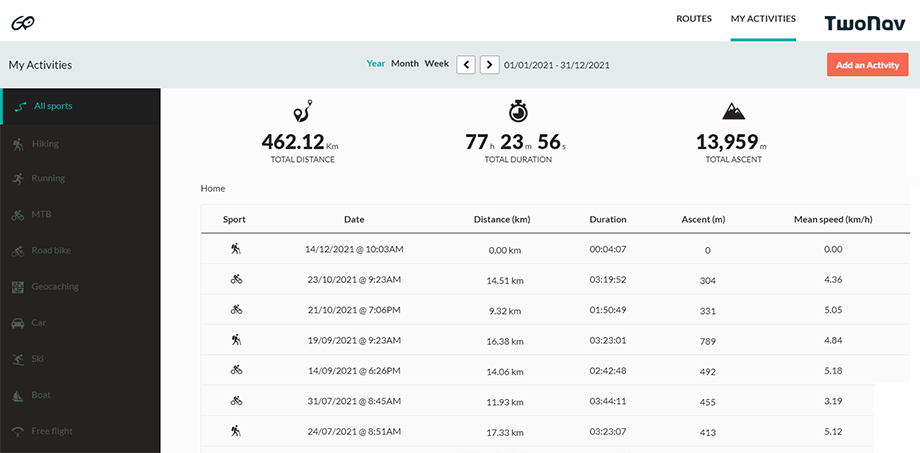Image resolution: width=920 pixels, height=453 pixels.
Task: Pick the Road bike sidebar icon
Action: pos(18,251)
